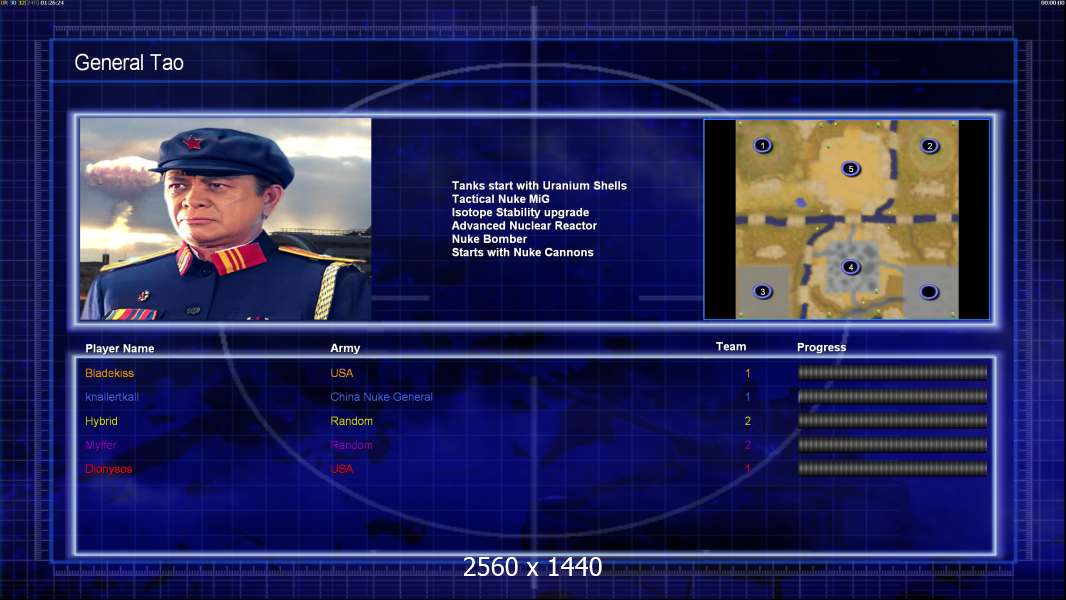Screen dimensions: 1066x600
Task: Click the Advanced Nuclear Reactor line
Action: [524, 226]
